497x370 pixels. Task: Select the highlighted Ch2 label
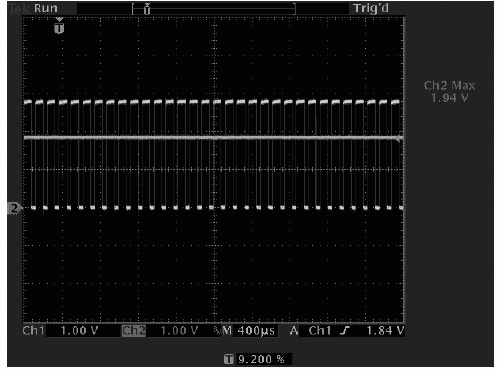click(x=134, y=331)
